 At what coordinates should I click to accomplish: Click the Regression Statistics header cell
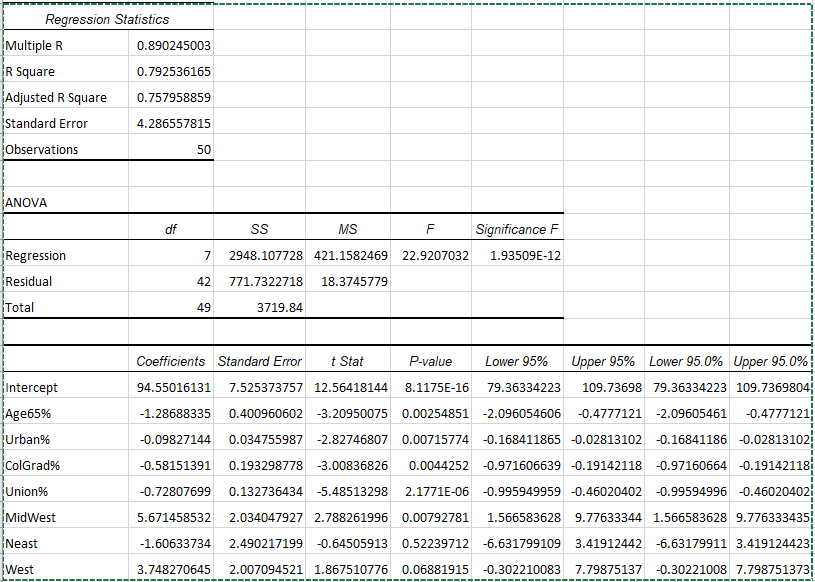click(108, 19)
